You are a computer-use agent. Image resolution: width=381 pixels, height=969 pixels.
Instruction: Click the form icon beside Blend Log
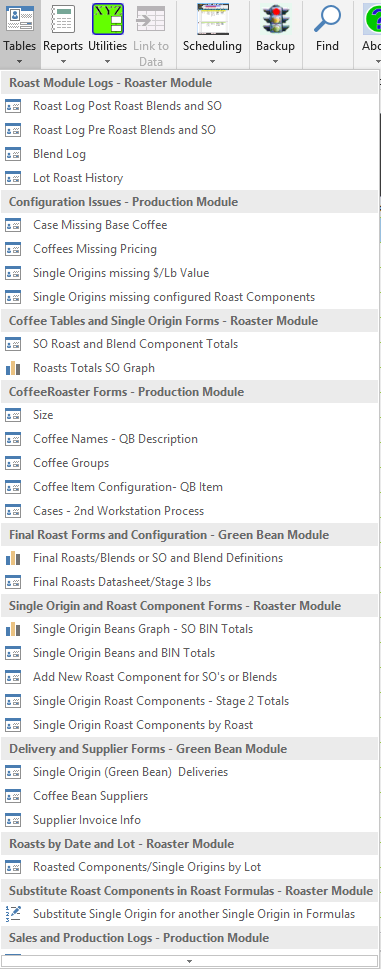pyautogui.click(x=13, y=154)
